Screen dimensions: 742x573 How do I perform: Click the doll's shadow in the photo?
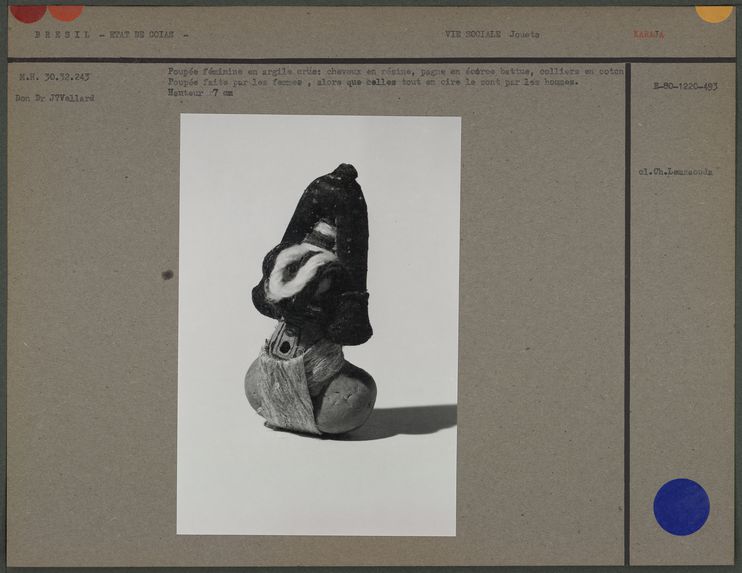click(410, 418)
